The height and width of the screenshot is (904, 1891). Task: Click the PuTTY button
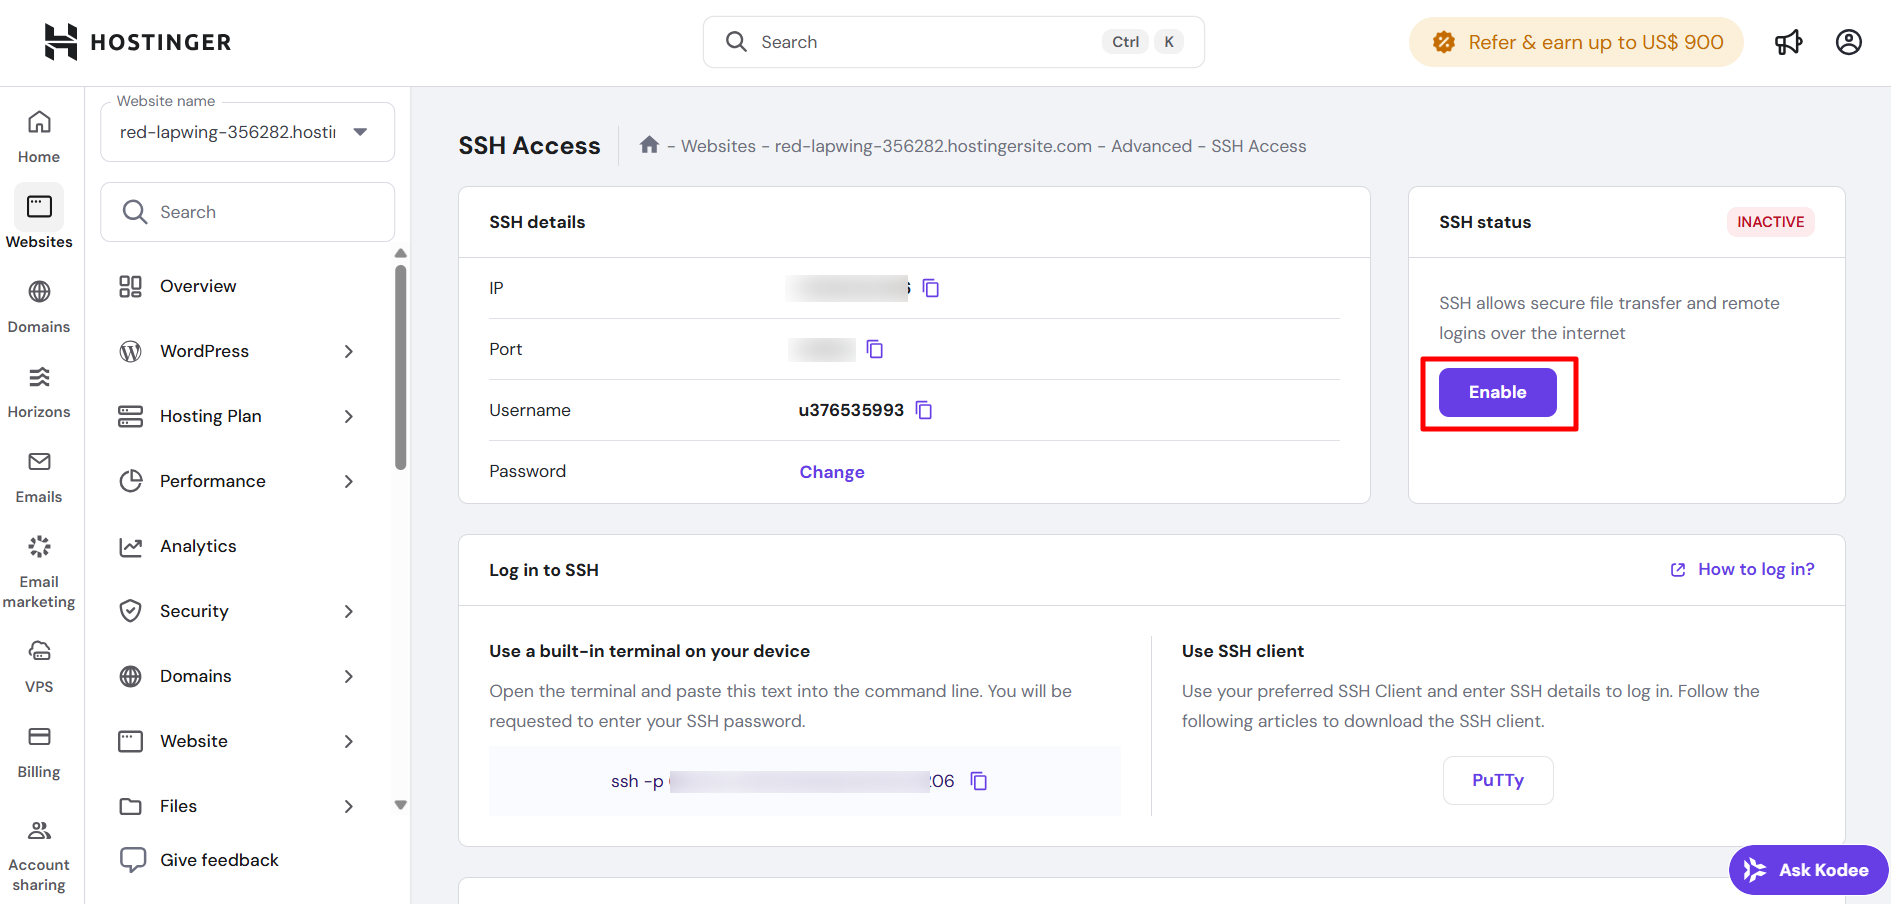click(1498, 780)
